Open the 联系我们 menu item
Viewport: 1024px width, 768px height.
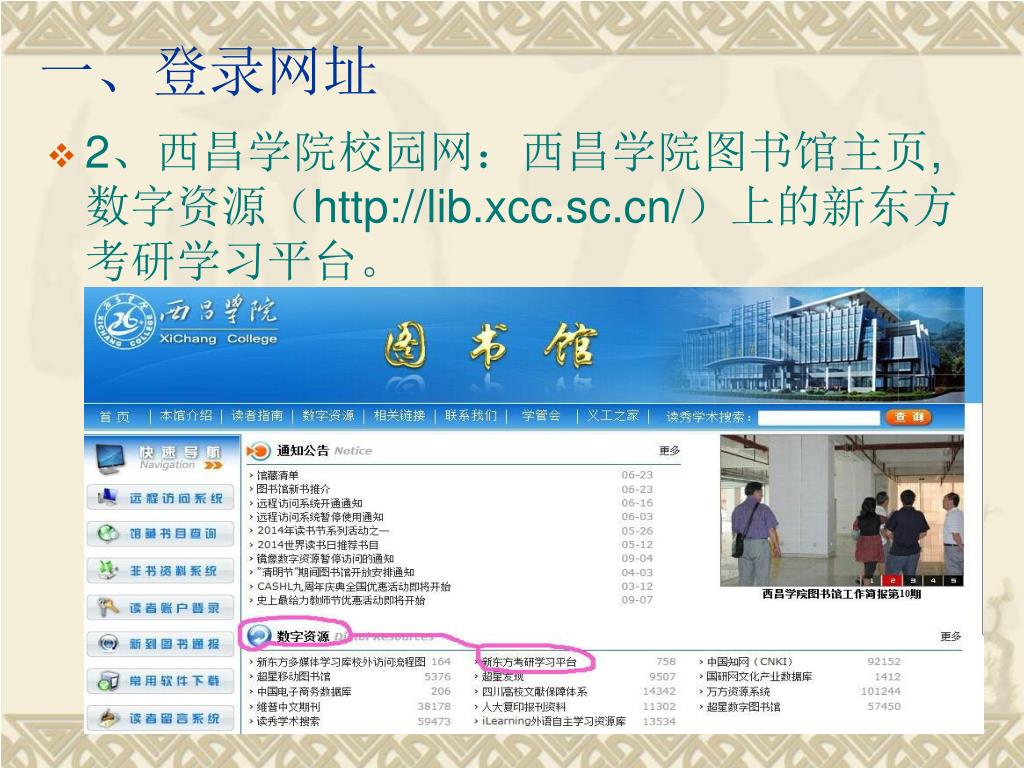pyautogui.click(x=471, y=415)
